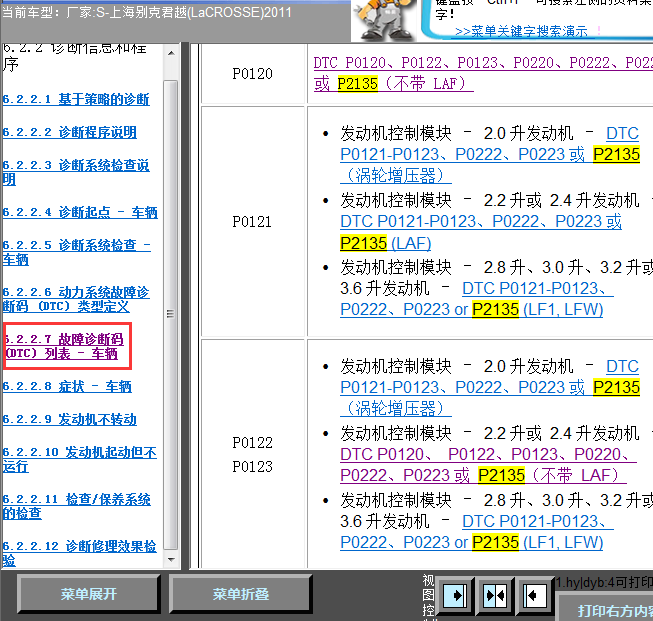Click the right-arrow view control icon
This screenshot has width=653, height=621.
click(455, 595)
